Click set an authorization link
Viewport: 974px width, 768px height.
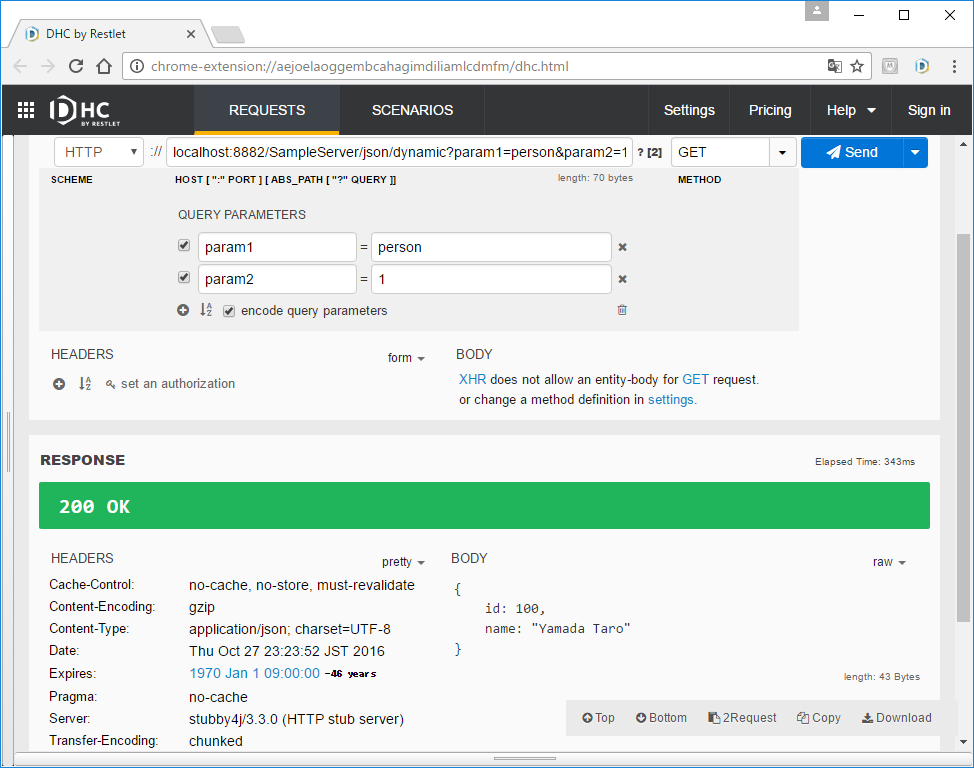178,384
